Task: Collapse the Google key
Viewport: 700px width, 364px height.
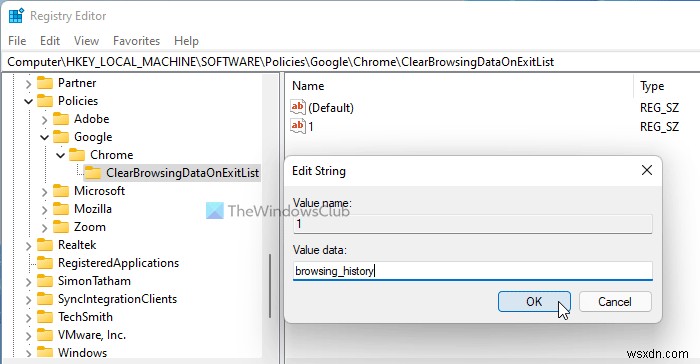Action: pos(44,137)
